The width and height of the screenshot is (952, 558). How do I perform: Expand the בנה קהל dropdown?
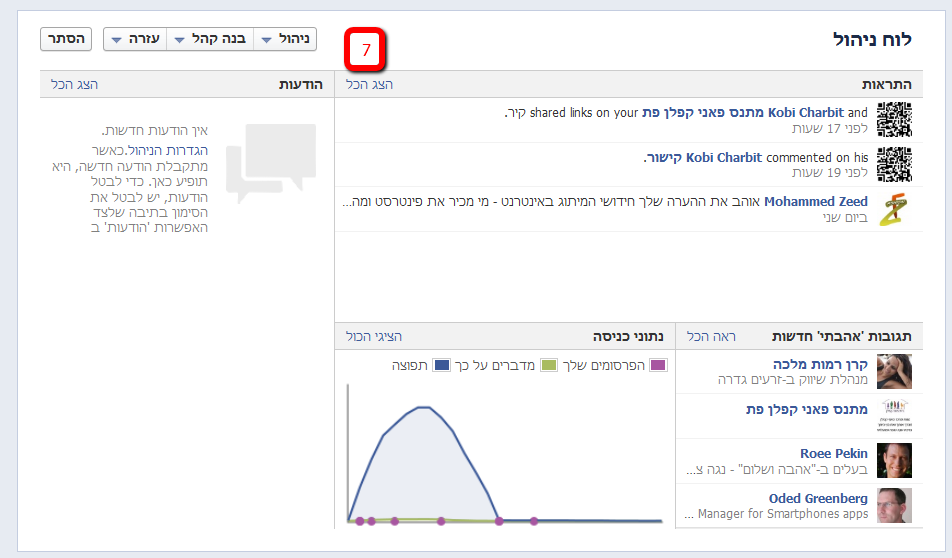coord(210,39)
